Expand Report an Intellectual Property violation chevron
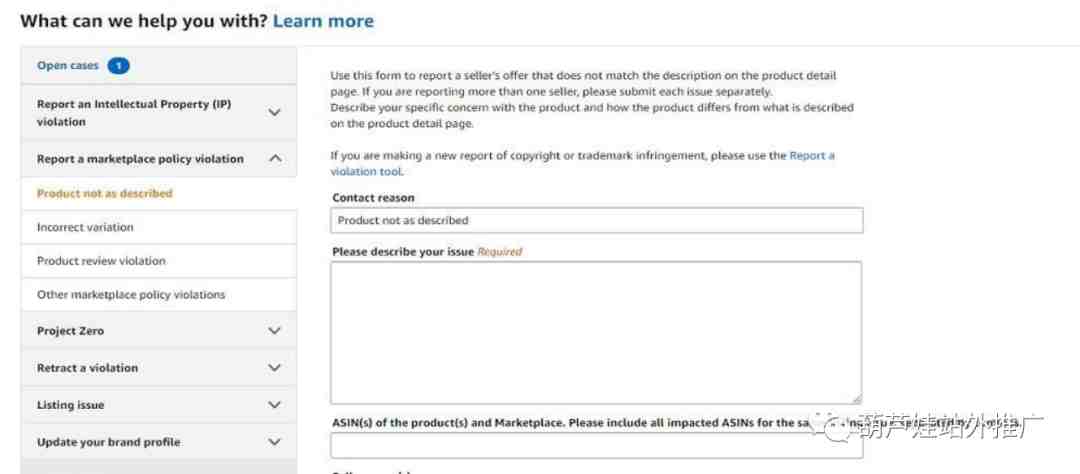Image resolution: width=1080 pixels, height=474 pixels. coord(274,112)
